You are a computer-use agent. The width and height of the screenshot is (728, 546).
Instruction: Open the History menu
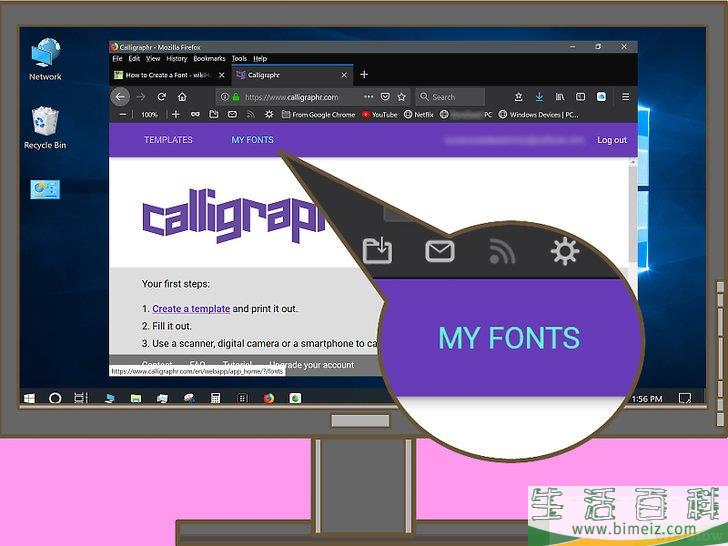176,58
